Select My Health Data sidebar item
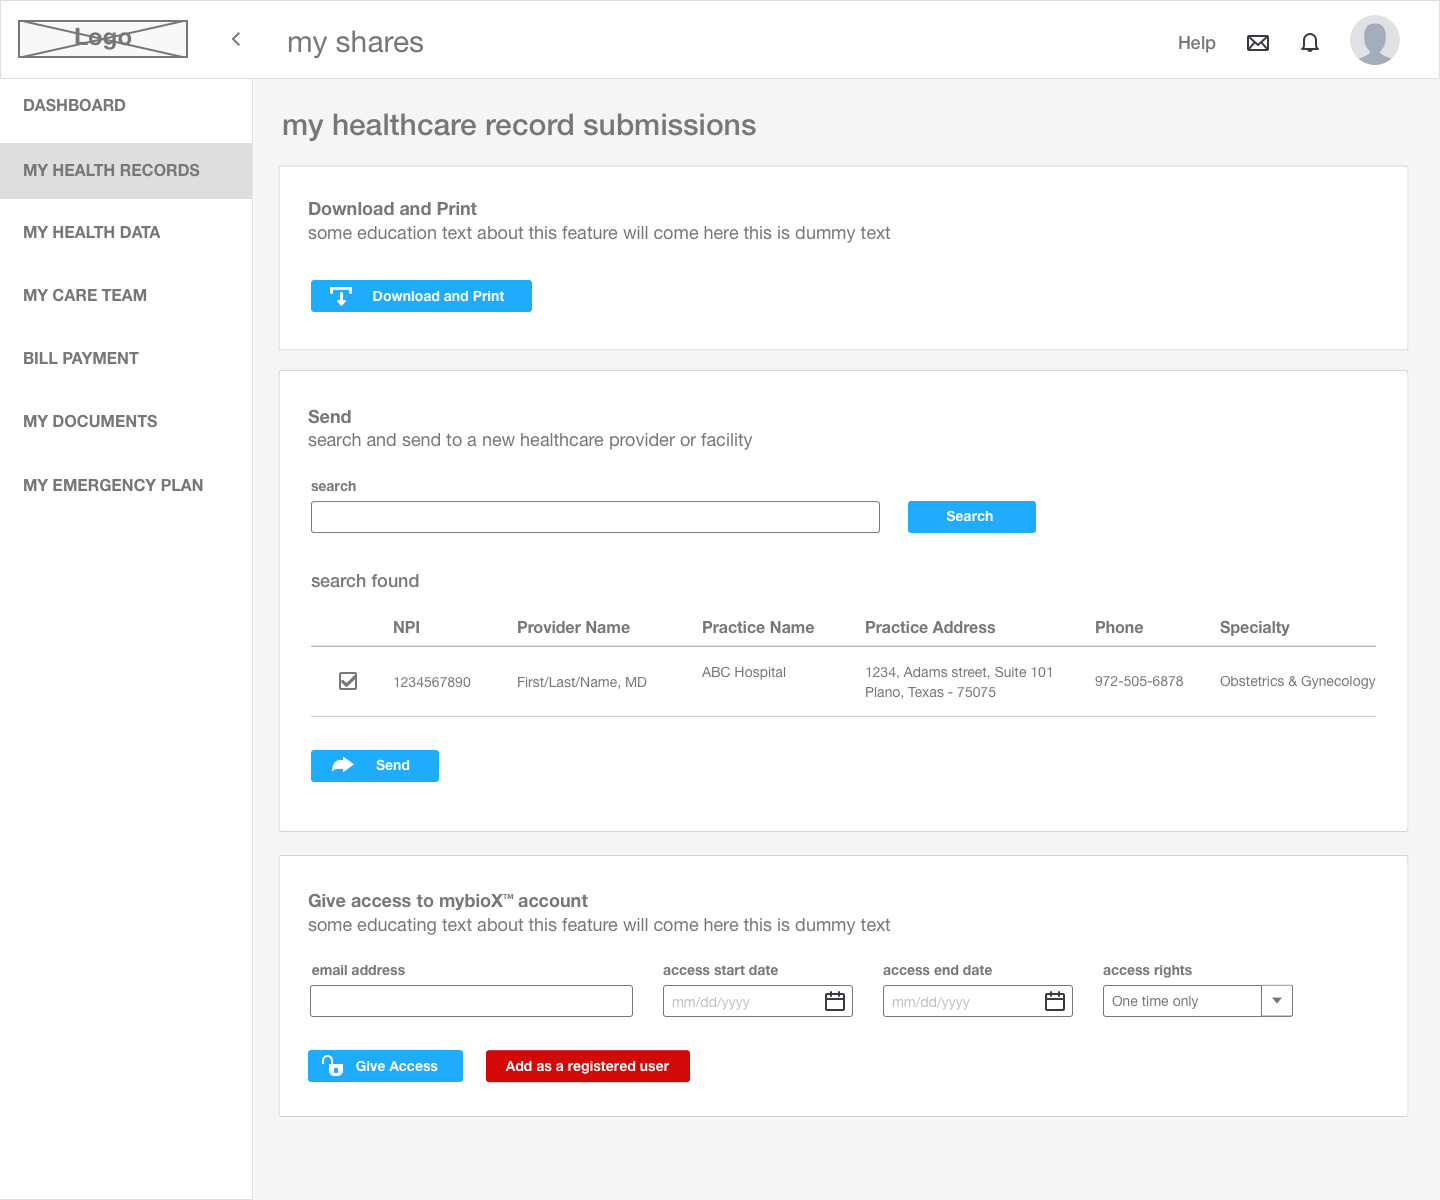1440x1200 pixels. (91, 232)
